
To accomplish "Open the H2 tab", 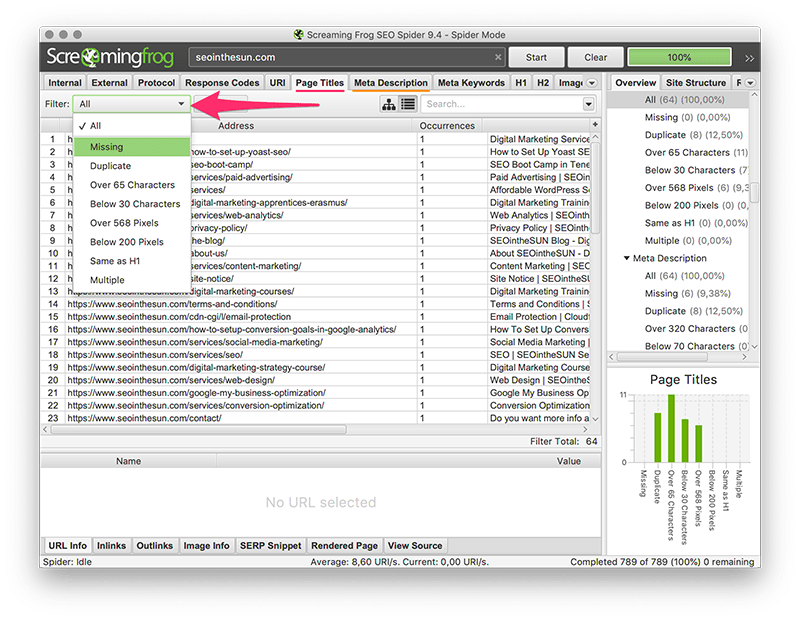I will tap(543, 83).
